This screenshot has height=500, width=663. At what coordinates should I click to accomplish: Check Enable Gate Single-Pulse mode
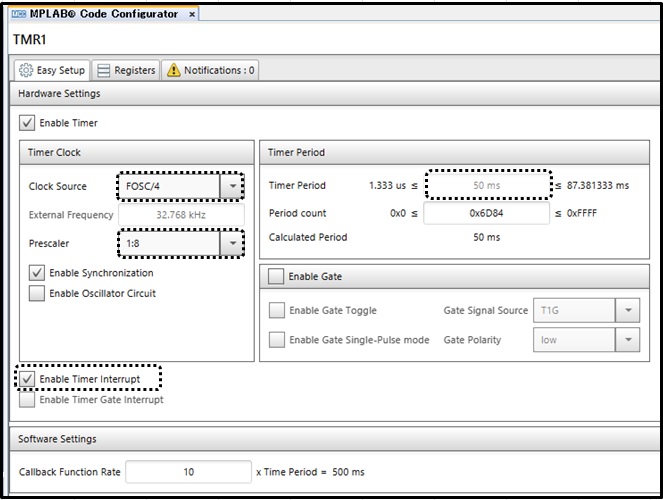(277, 340)
